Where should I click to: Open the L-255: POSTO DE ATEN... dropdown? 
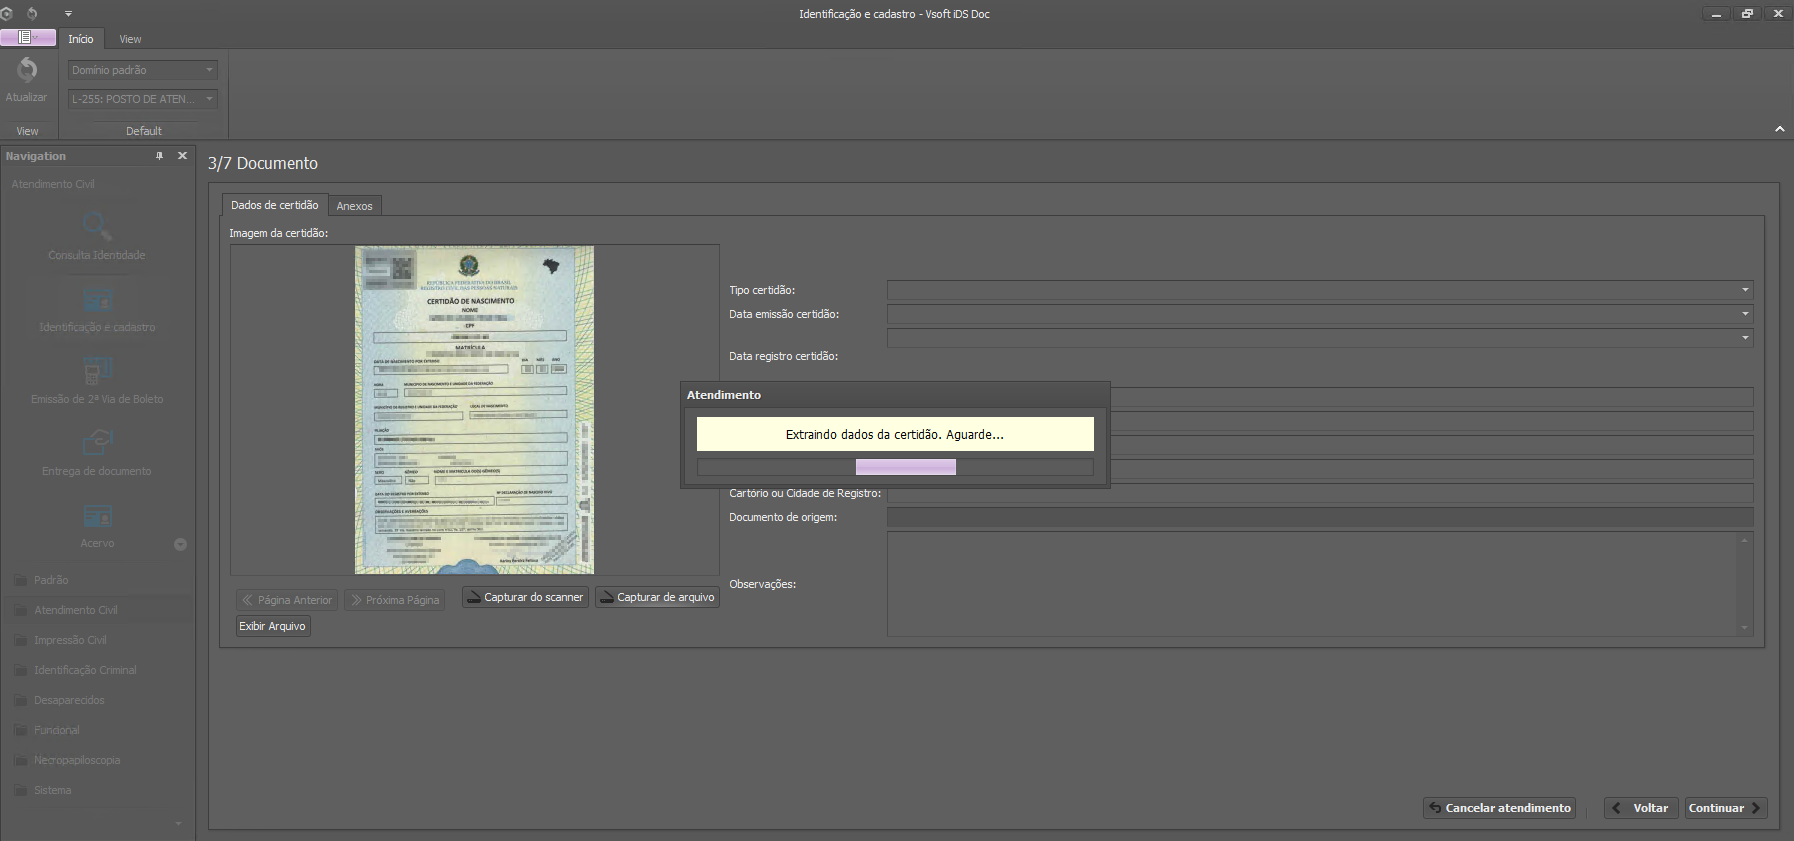pyautogui.click(x=143, y=99)
